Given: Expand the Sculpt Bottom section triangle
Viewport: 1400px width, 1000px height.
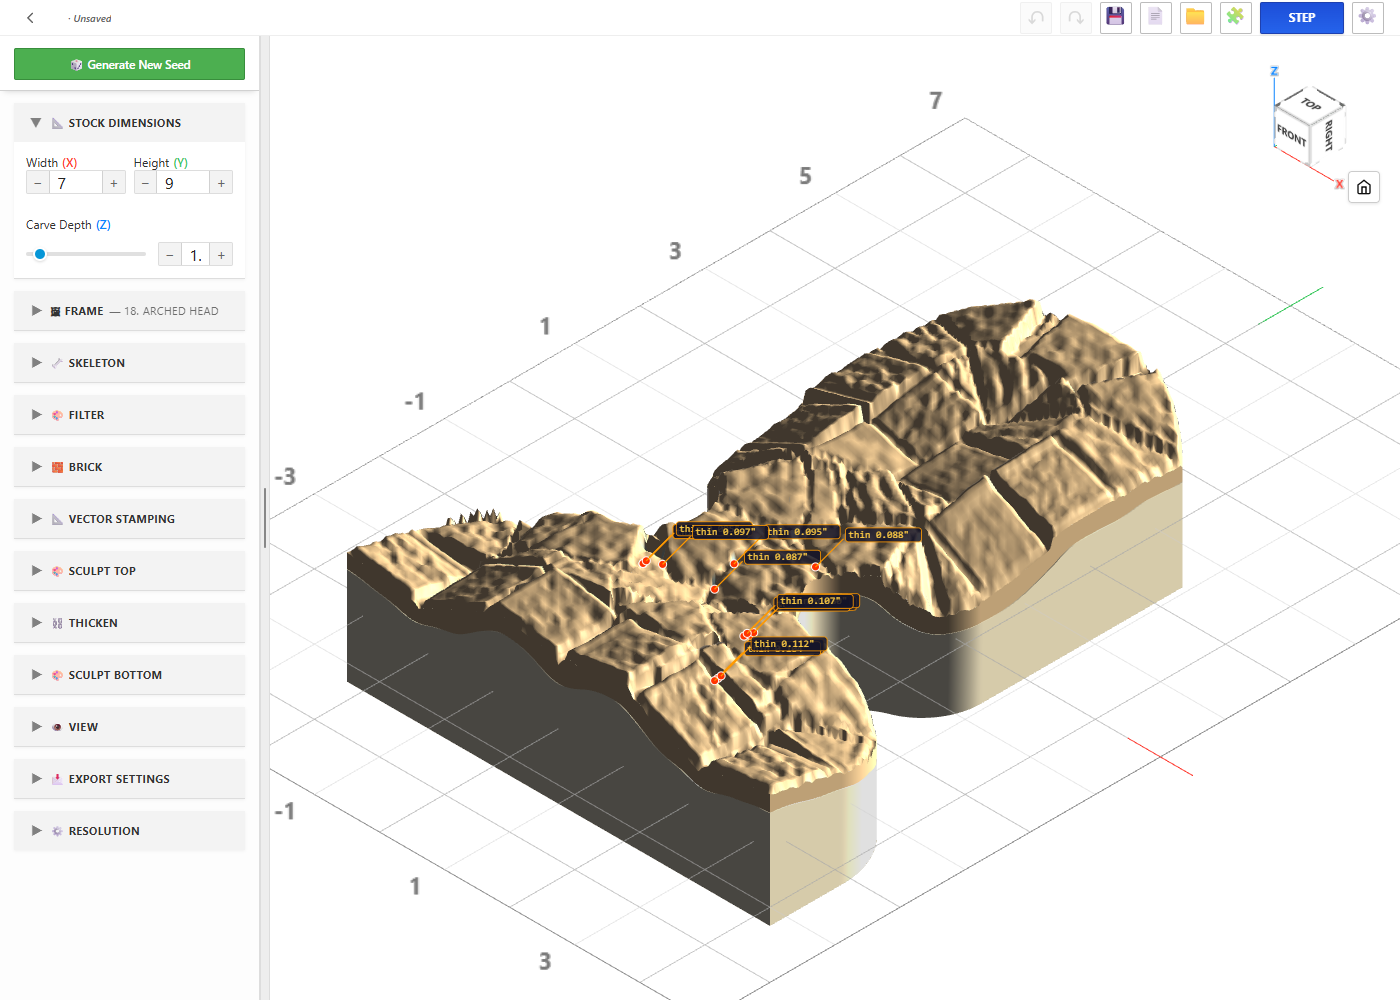Looking at the screenshot, I should point(36,675).
